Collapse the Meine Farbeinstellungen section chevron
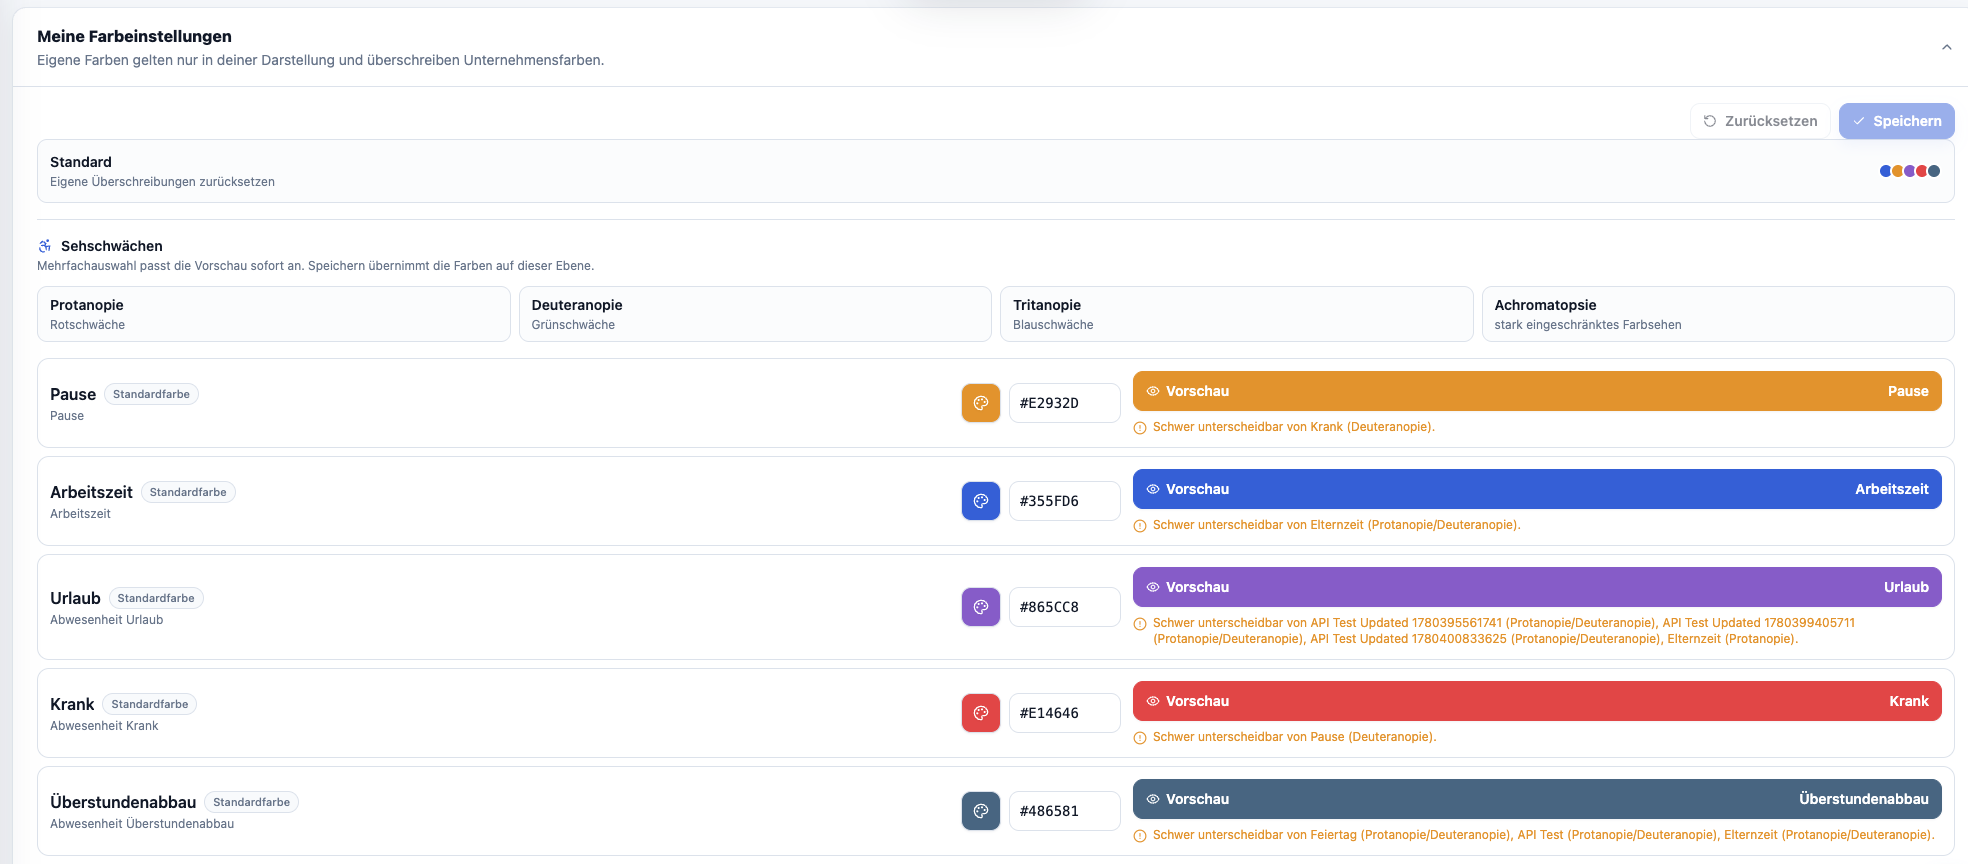Screen dimensions: 1968x864 [1946, 47]
